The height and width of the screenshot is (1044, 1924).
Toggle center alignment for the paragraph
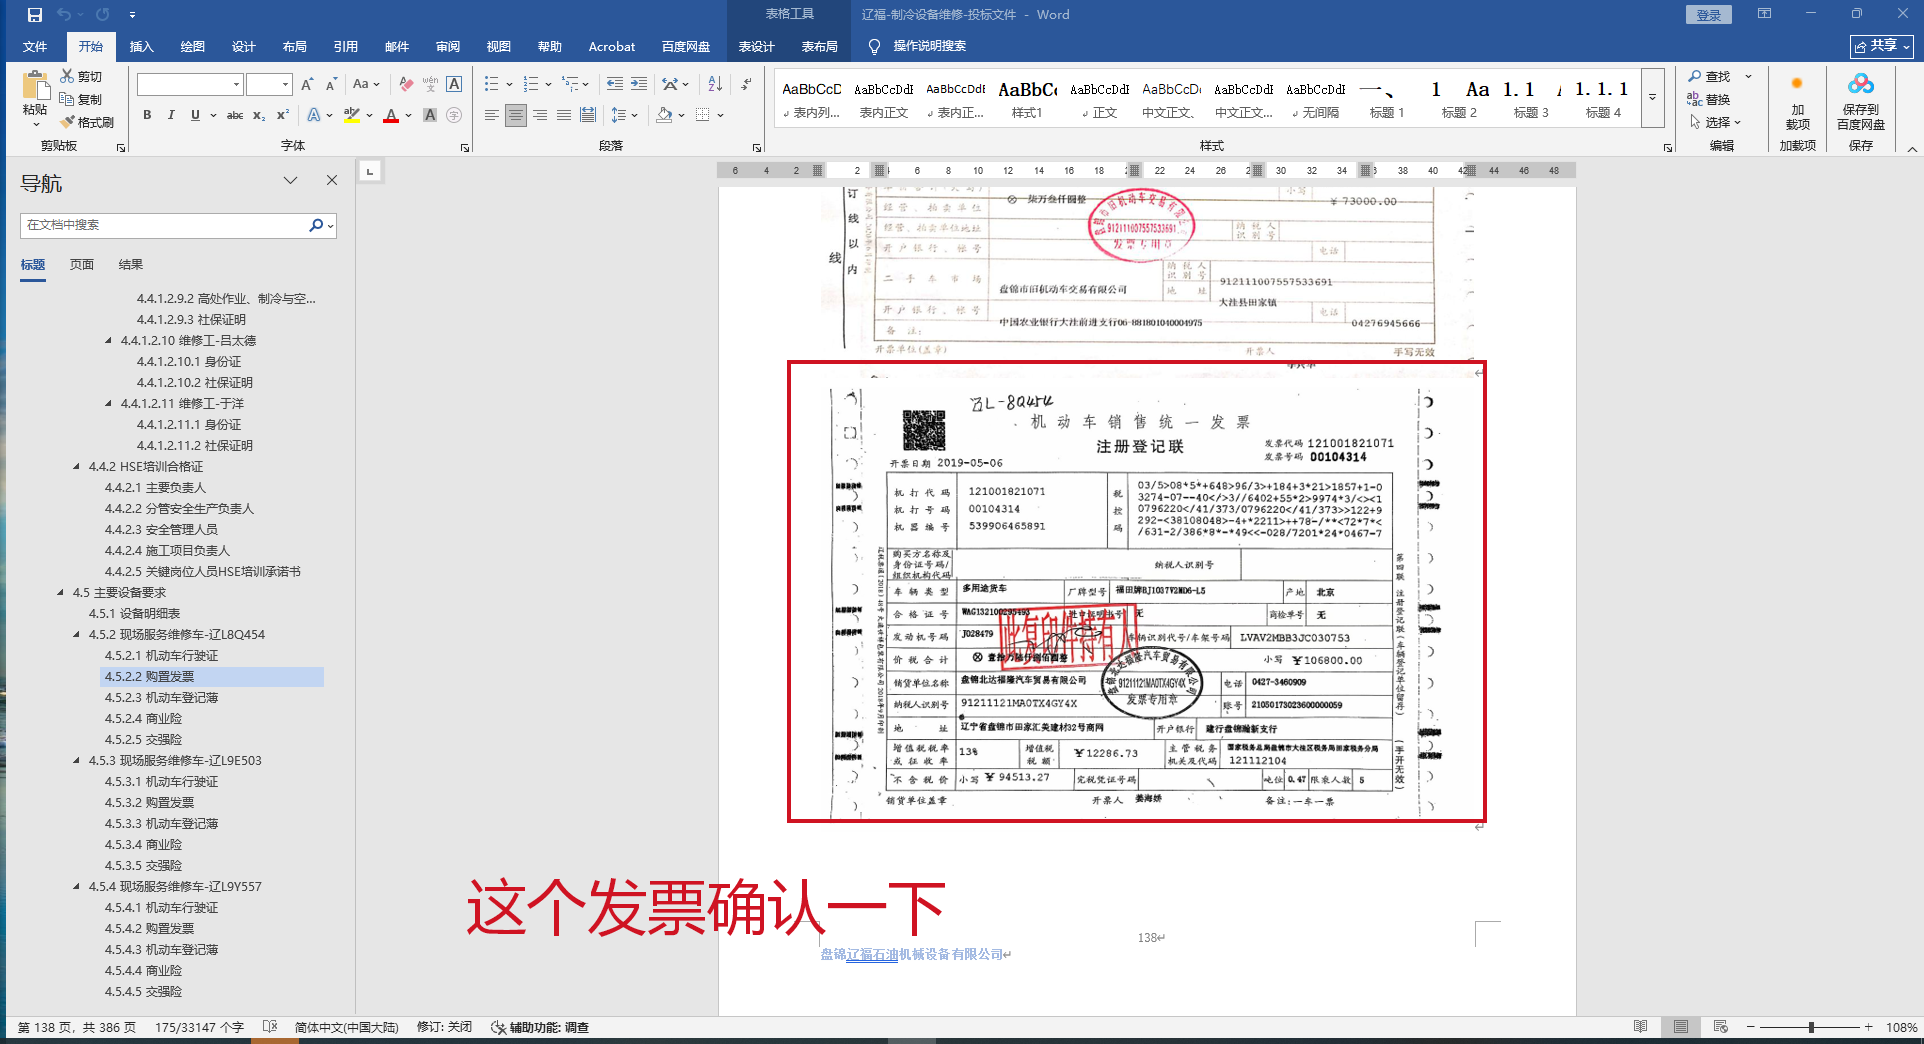coord(516,115)
